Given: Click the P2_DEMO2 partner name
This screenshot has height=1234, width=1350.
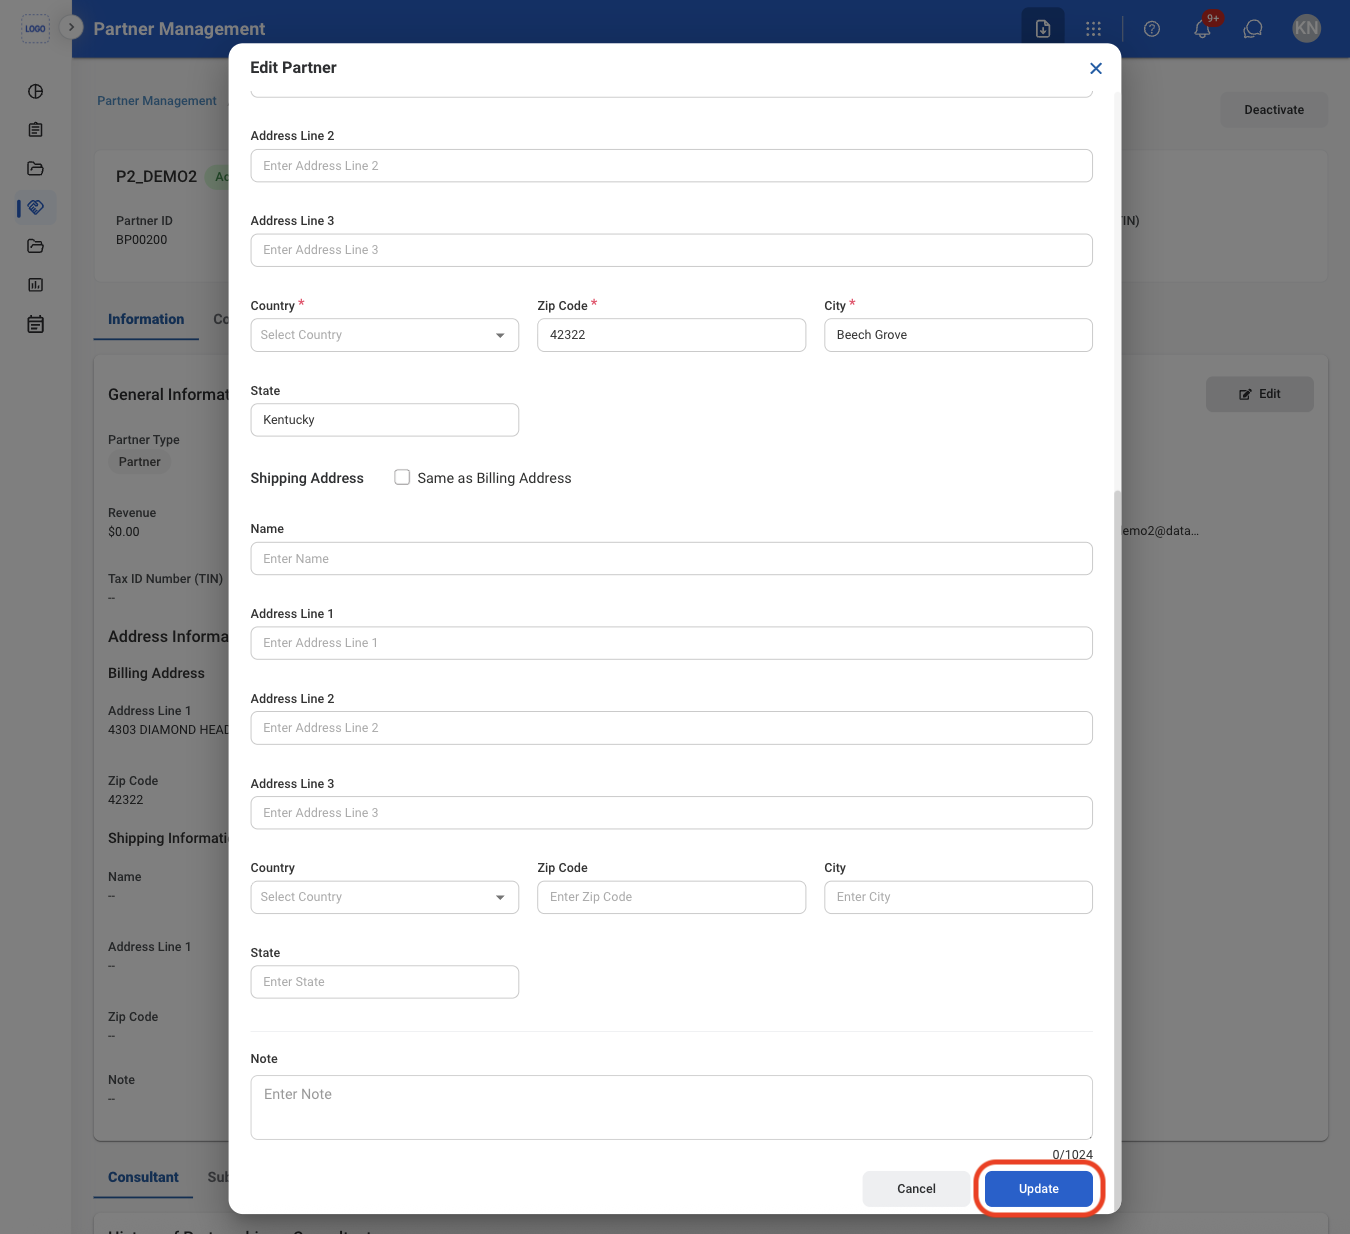Looking at the screenshot, I should tap(157, 177).
